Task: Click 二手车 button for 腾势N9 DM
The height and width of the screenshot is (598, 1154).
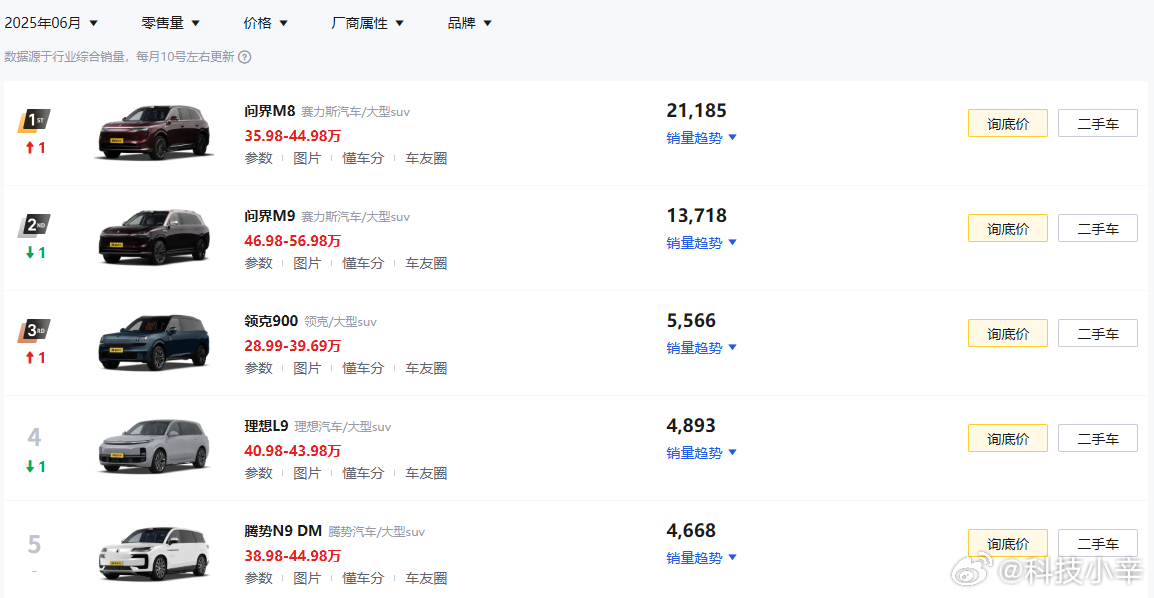Action: pos(1097,544)
